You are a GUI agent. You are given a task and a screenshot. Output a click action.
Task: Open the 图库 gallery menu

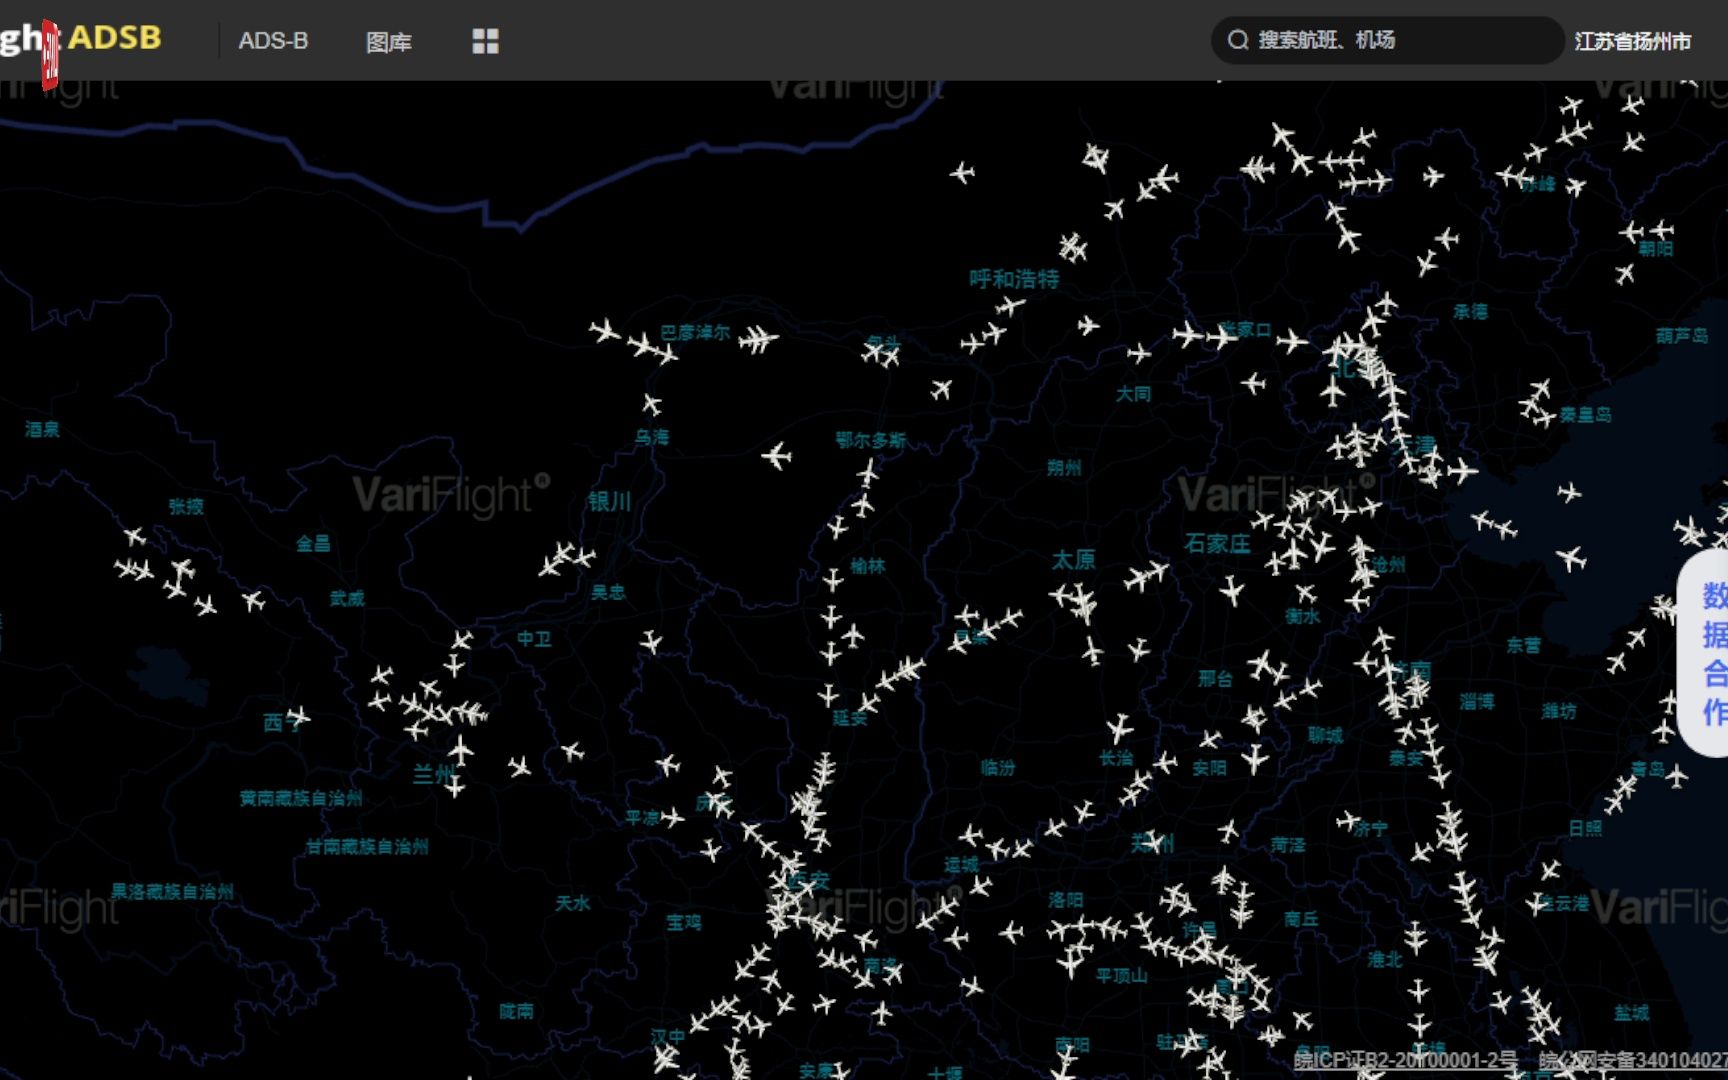pos(388,42)
